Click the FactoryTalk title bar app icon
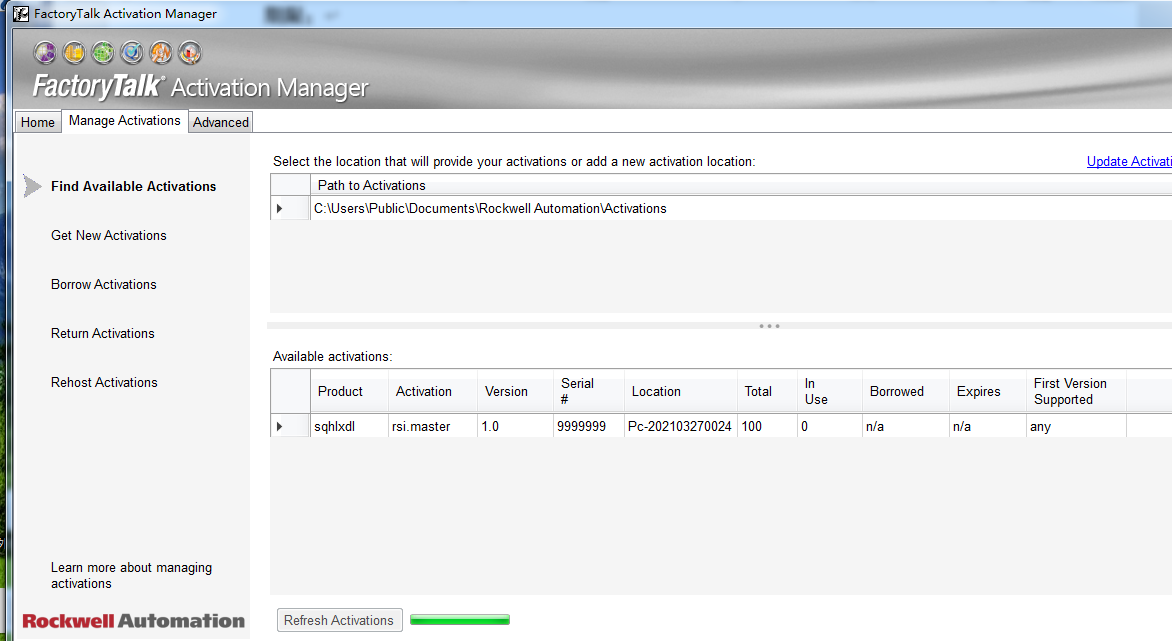Image resolution: width=1172 pixels, height=641 pixels. [x=20, y=14]
